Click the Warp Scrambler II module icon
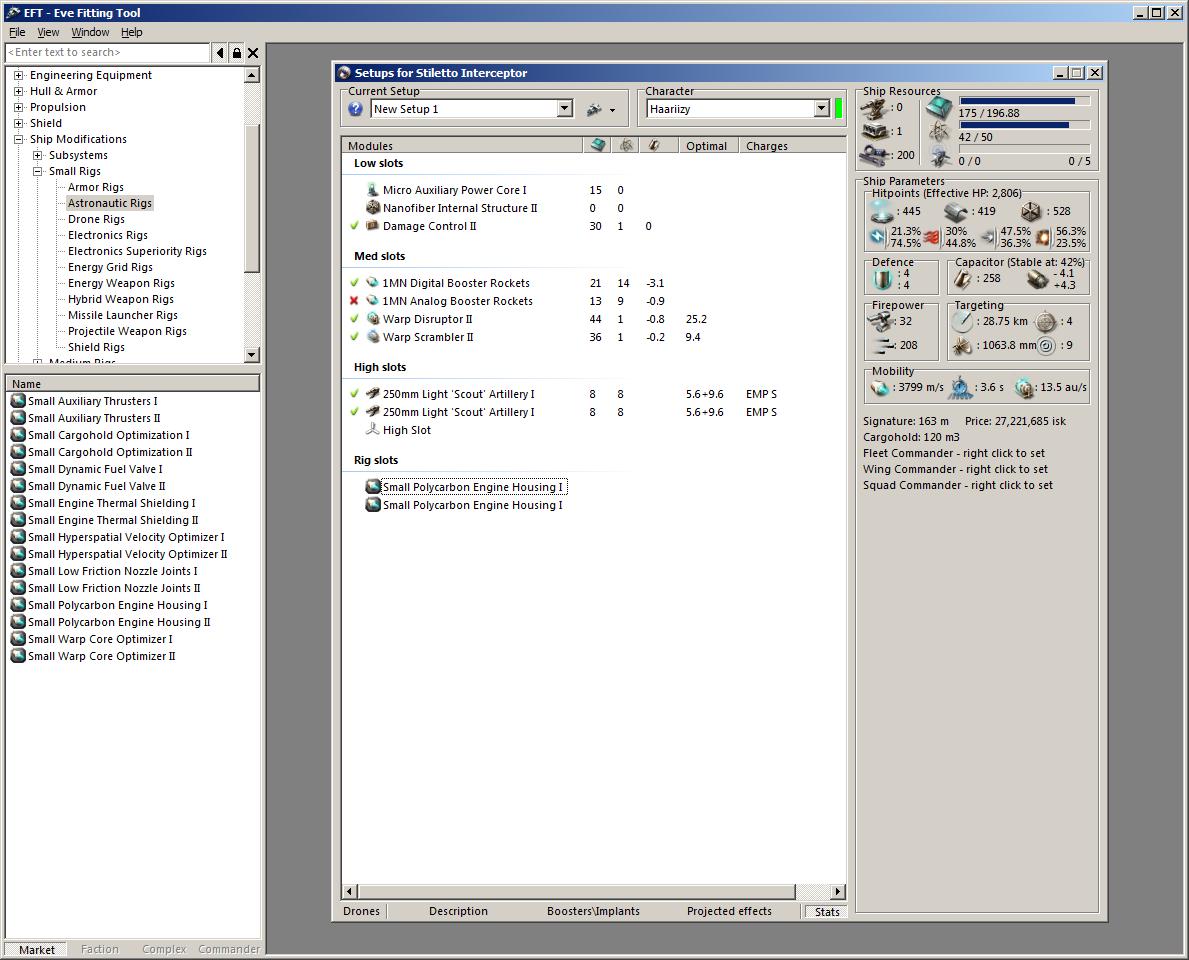Viewport: 1189px width, 960px height. click(x=372, y=337)
